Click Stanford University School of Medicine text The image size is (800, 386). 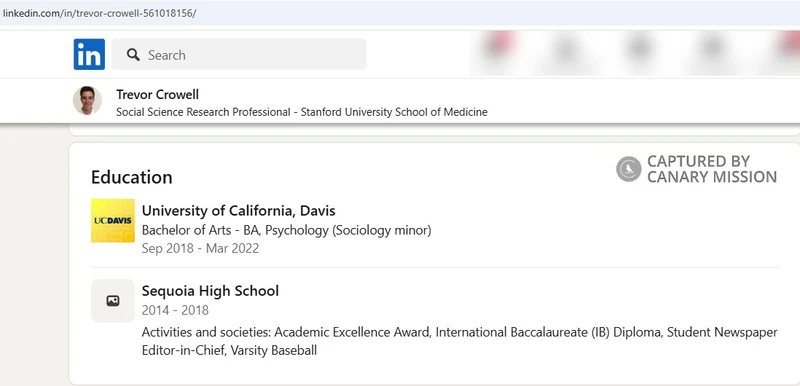(394, 112)
